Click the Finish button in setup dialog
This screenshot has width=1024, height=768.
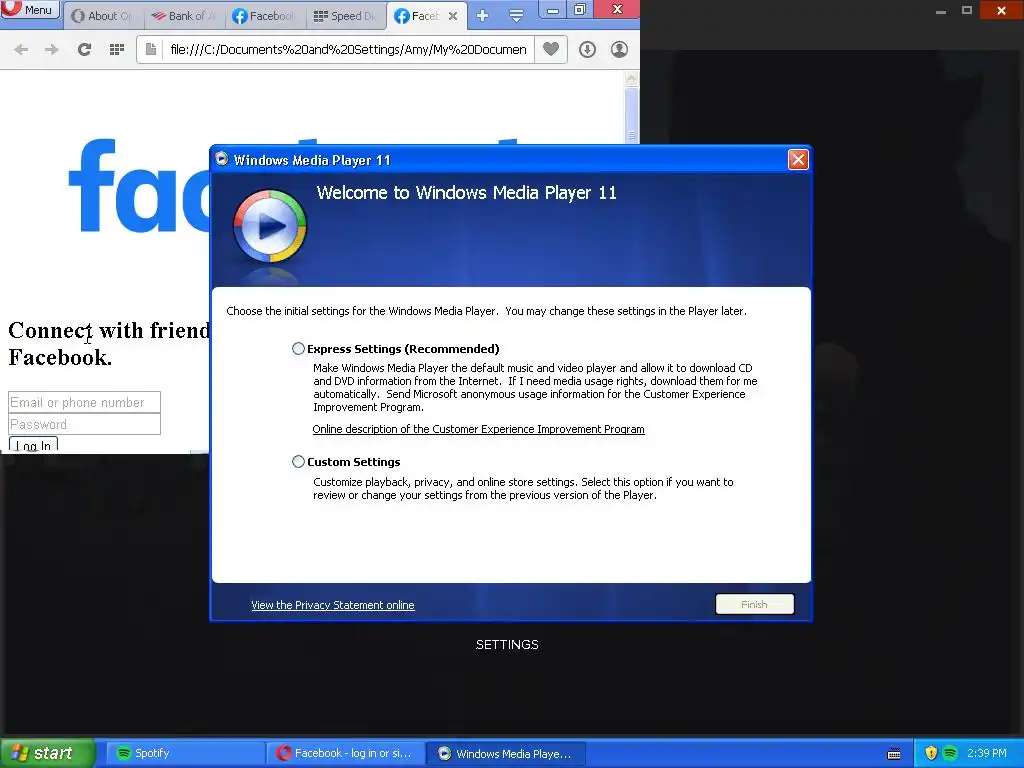[754, 604]
